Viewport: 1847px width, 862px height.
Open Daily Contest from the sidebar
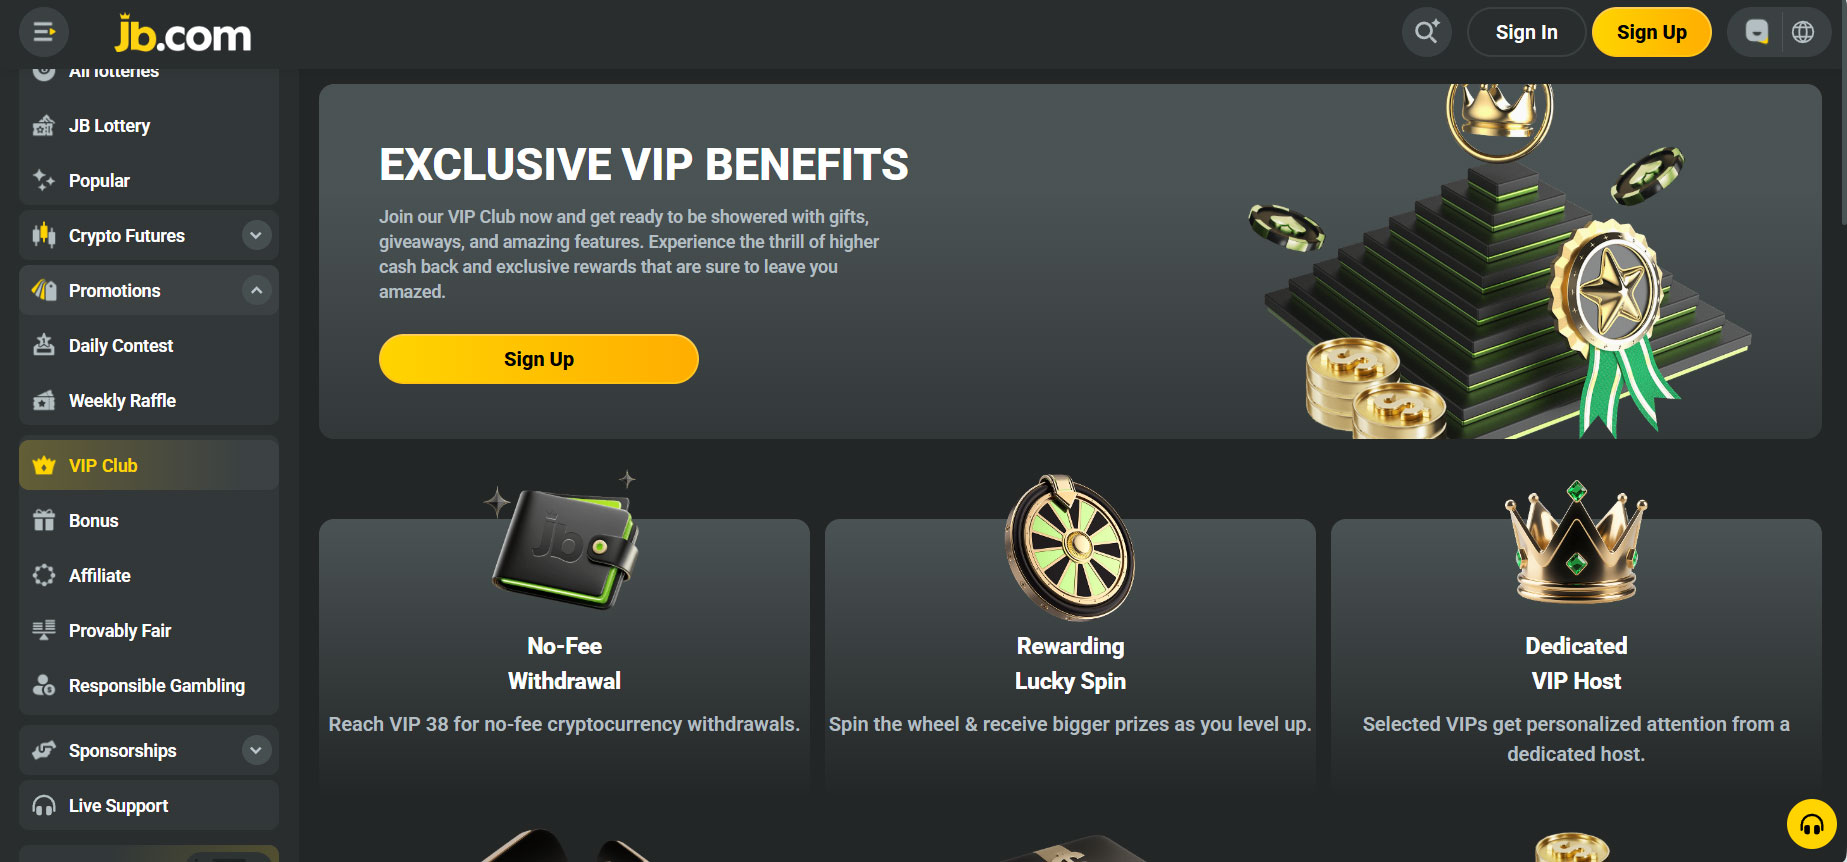pos(149,346)
